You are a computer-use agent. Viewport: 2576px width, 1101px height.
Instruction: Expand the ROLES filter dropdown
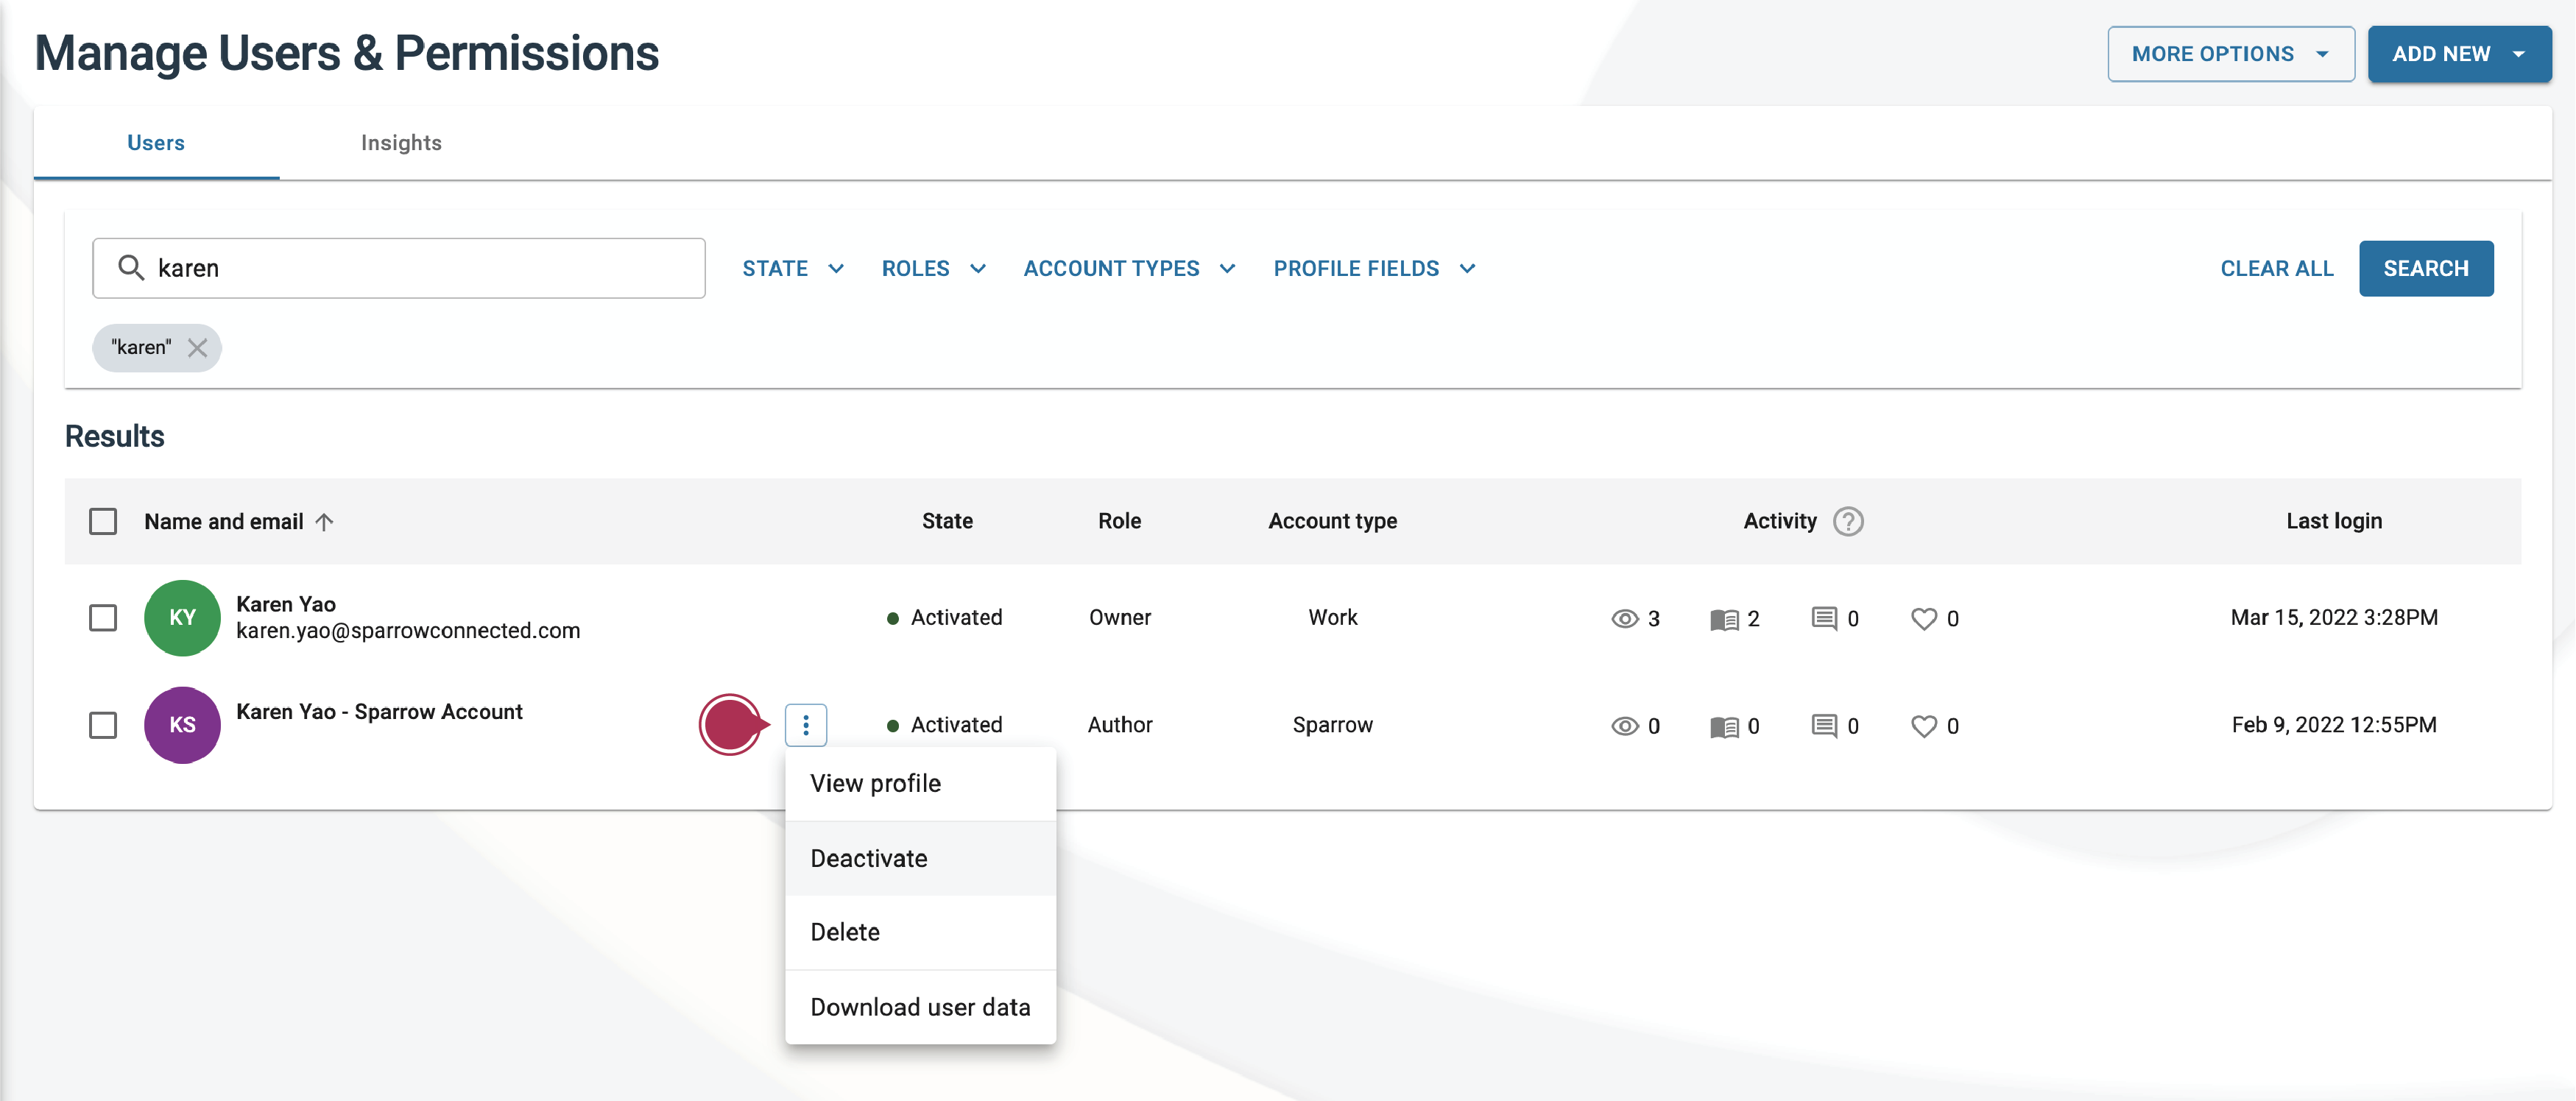point(933,268)
